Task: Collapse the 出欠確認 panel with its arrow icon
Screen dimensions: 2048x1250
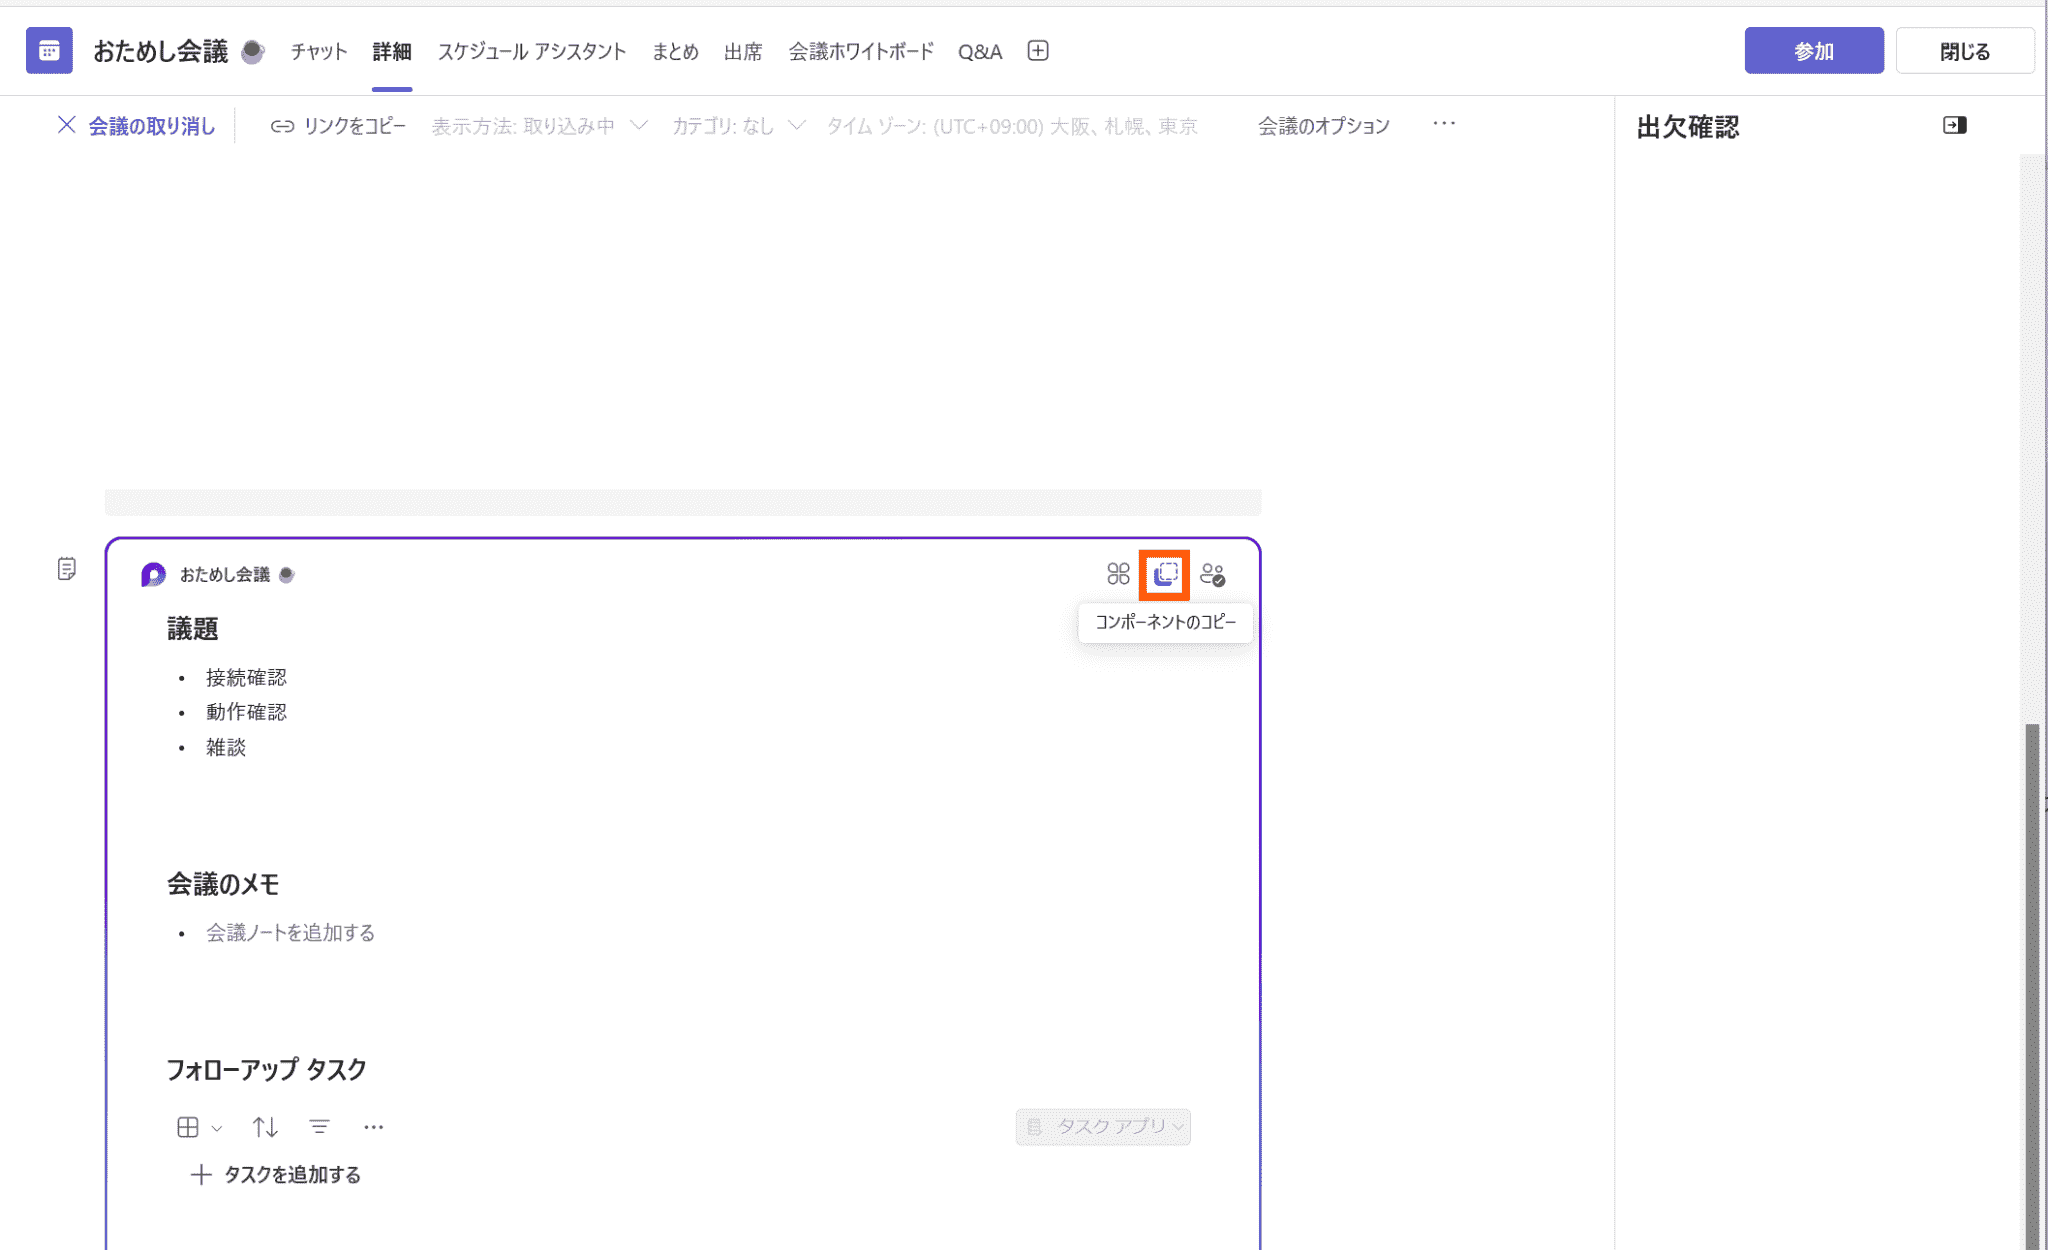Action: [x=1955, y=125]
